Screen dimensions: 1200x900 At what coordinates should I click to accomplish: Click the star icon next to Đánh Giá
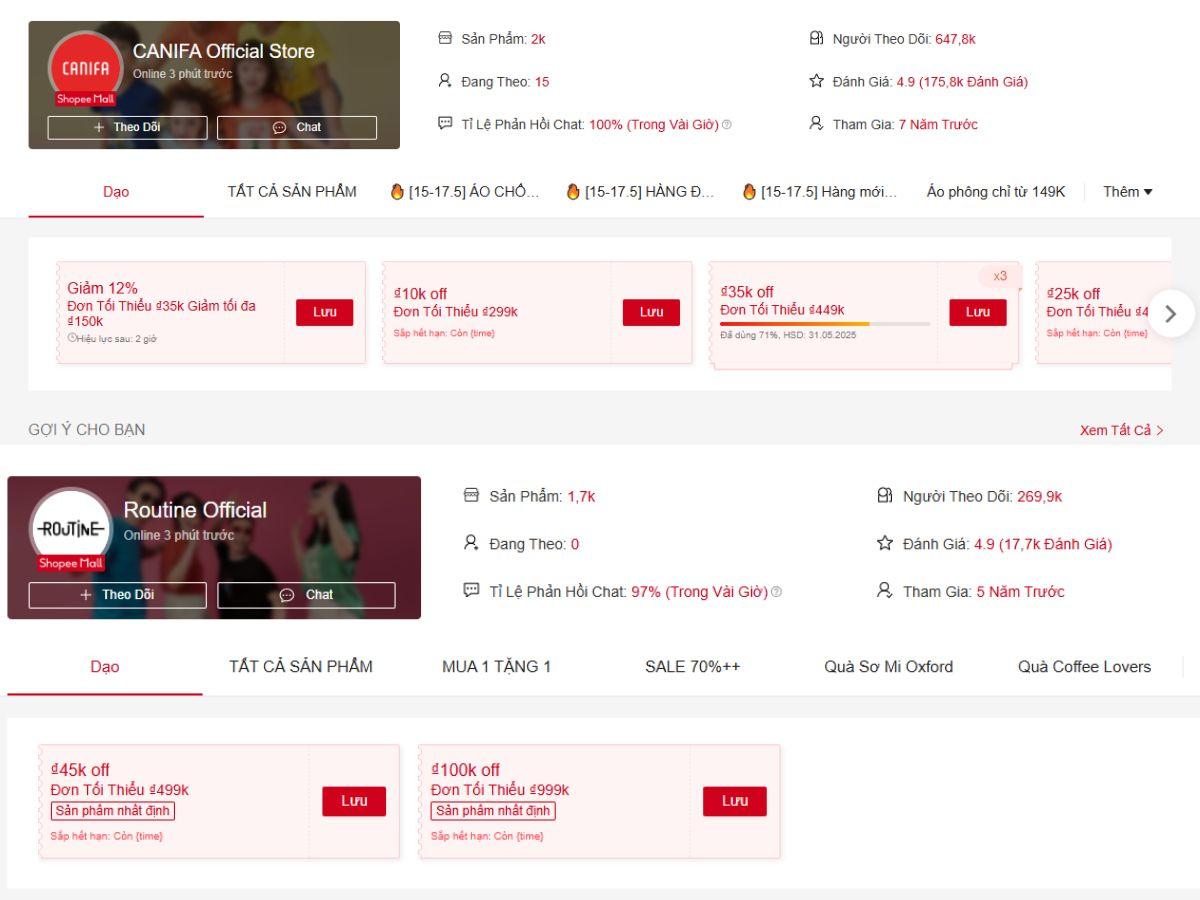(816, 81)
